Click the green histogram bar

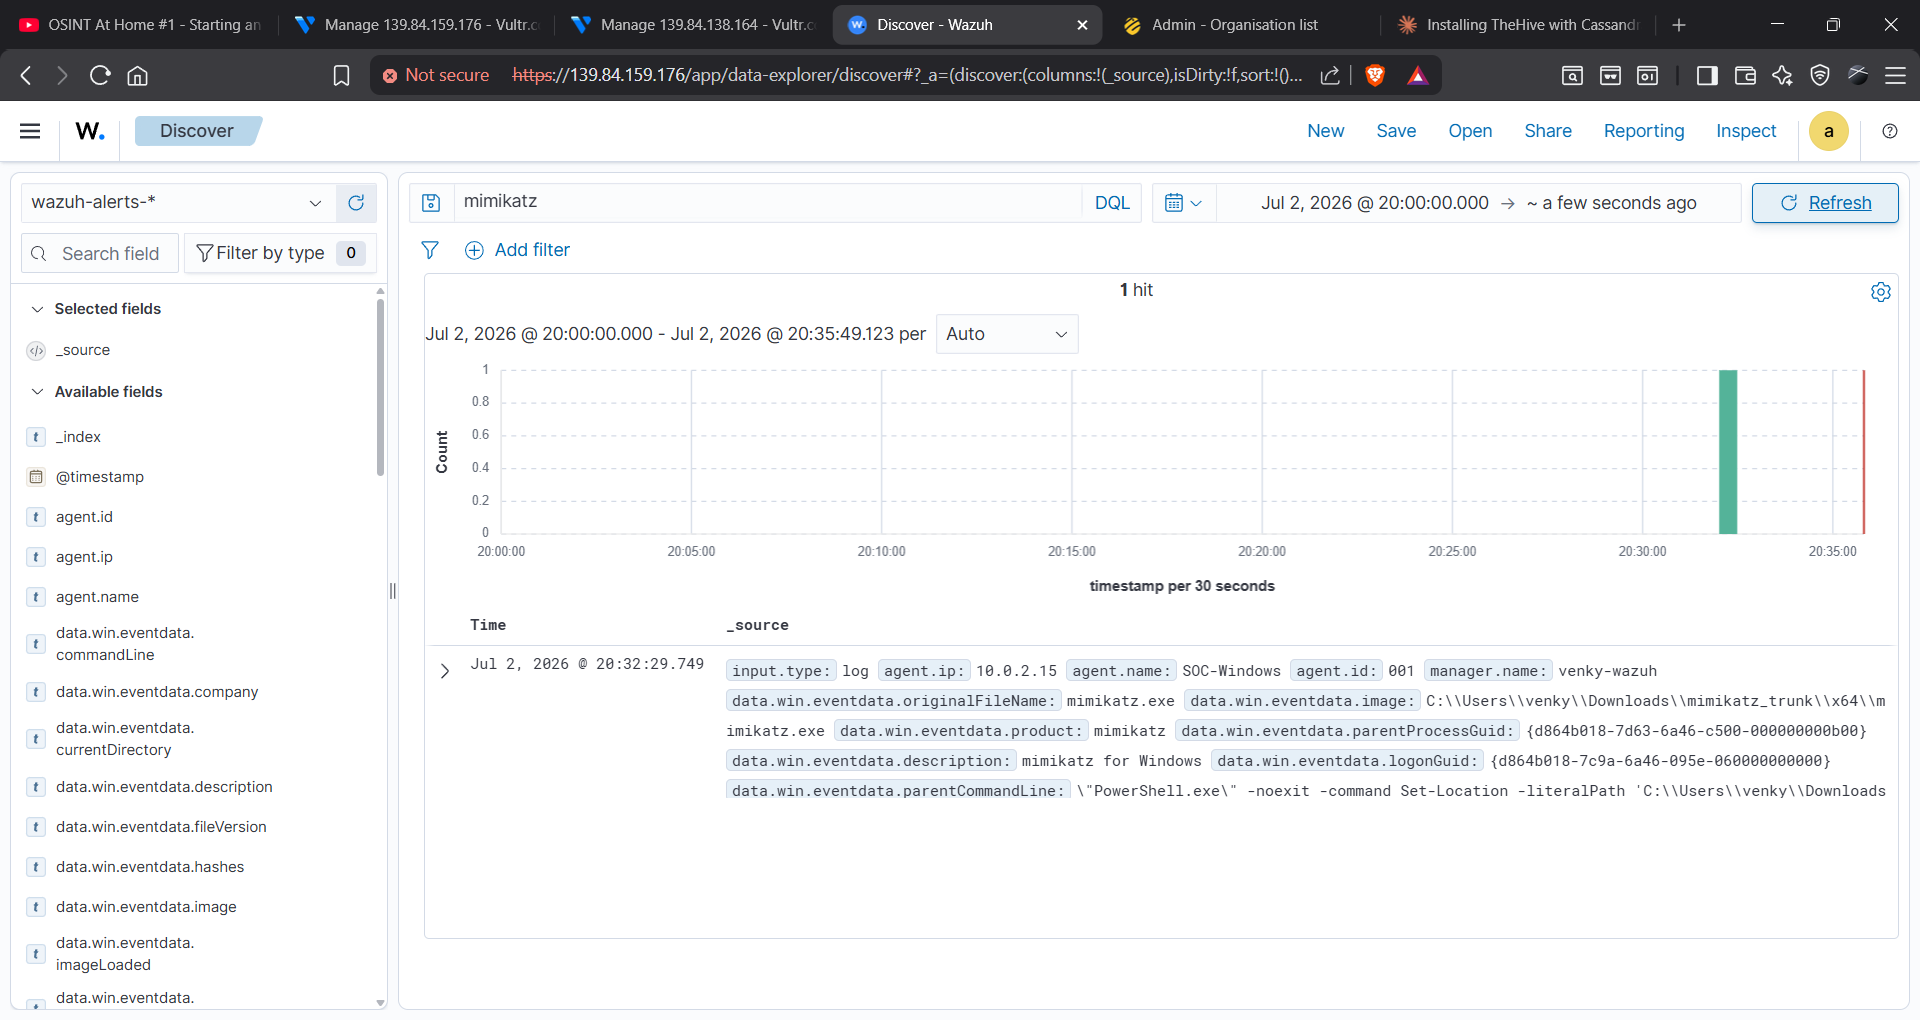click(x=1727, y=452)
